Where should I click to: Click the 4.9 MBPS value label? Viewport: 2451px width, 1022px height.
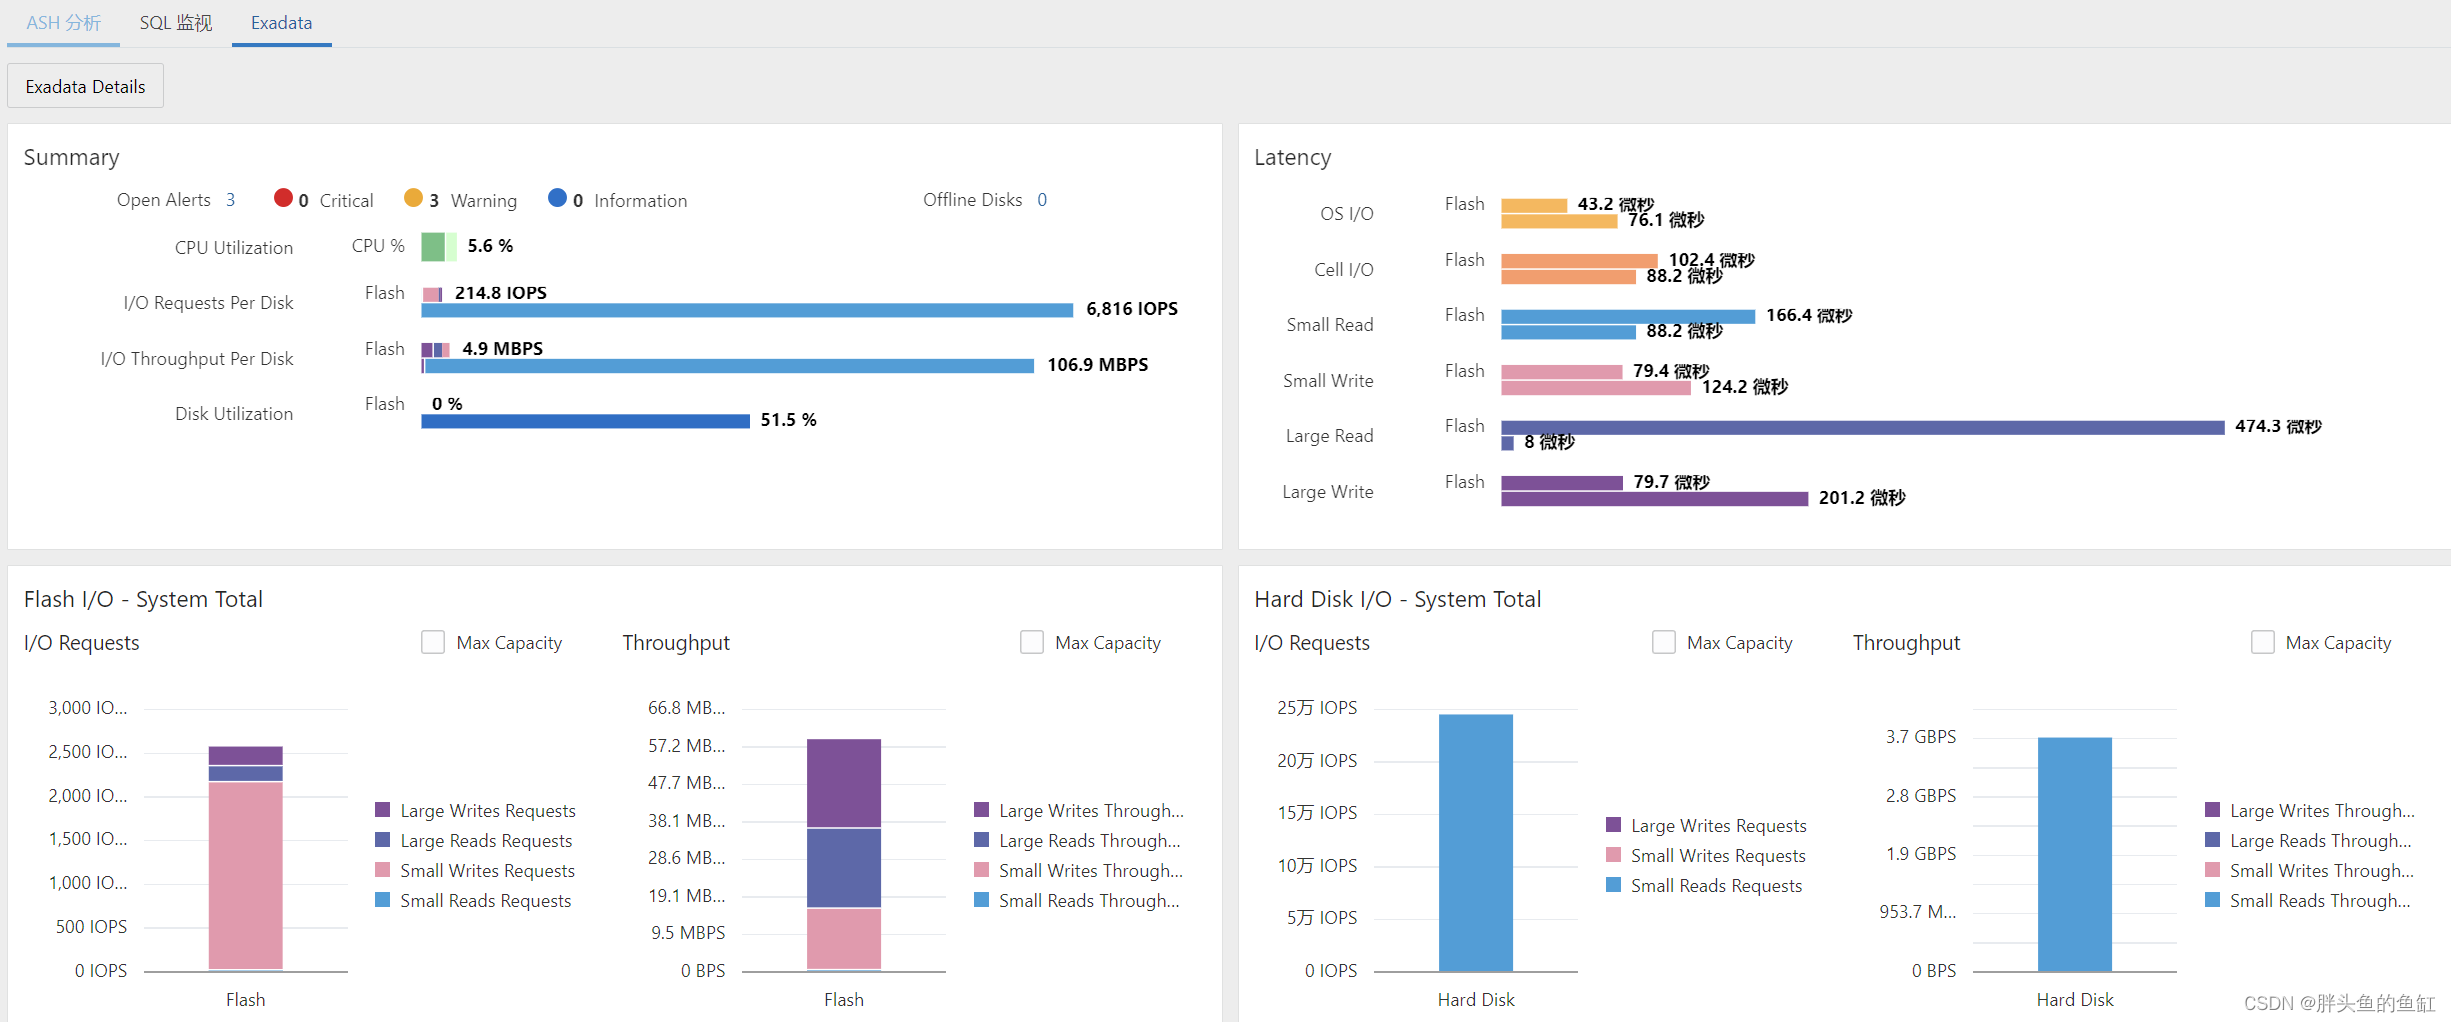502,349
